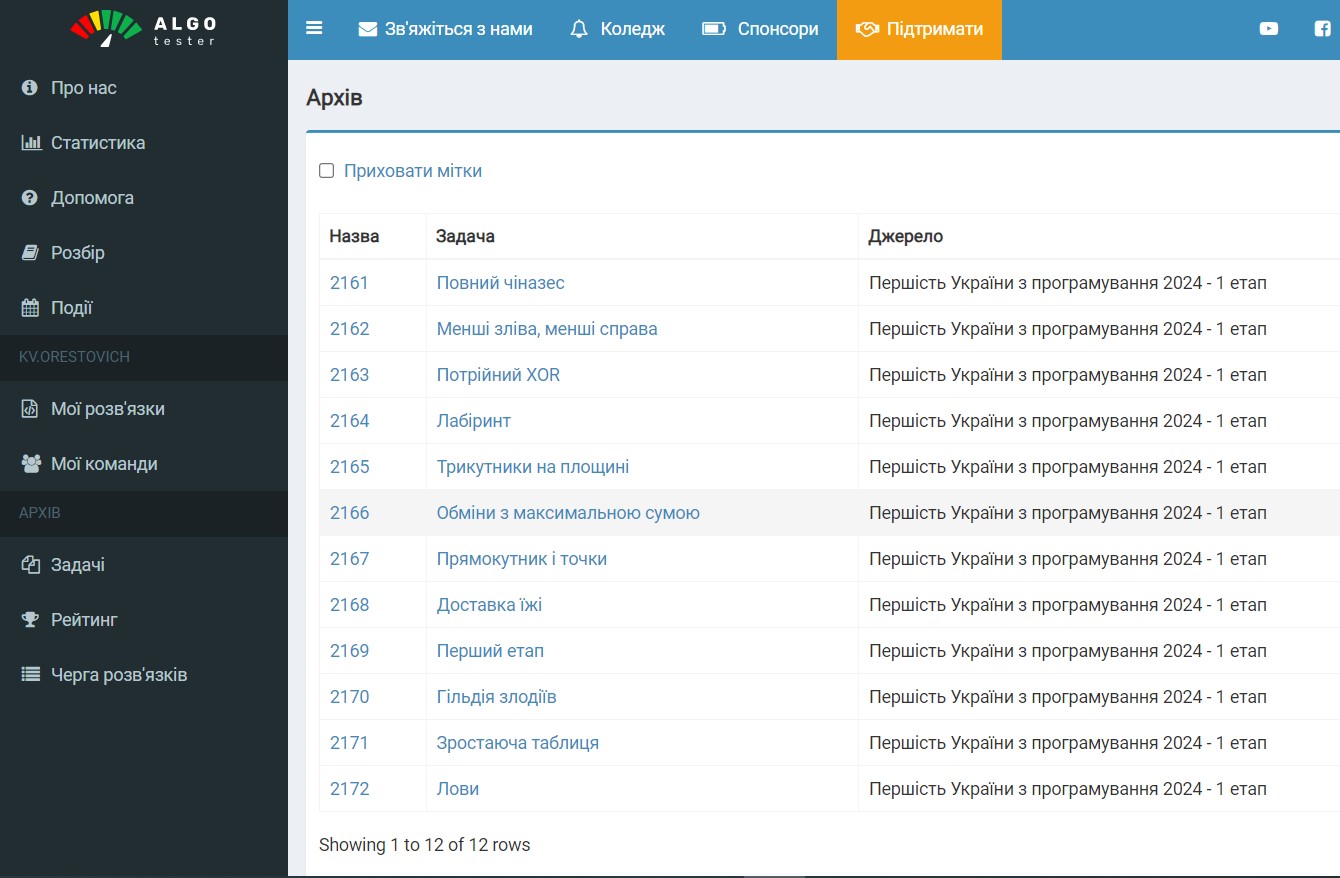The width and height of the screenshot is (1340, 878).
Task: Click the bar chart icon for Статистика
Action: tap(31, 143)
